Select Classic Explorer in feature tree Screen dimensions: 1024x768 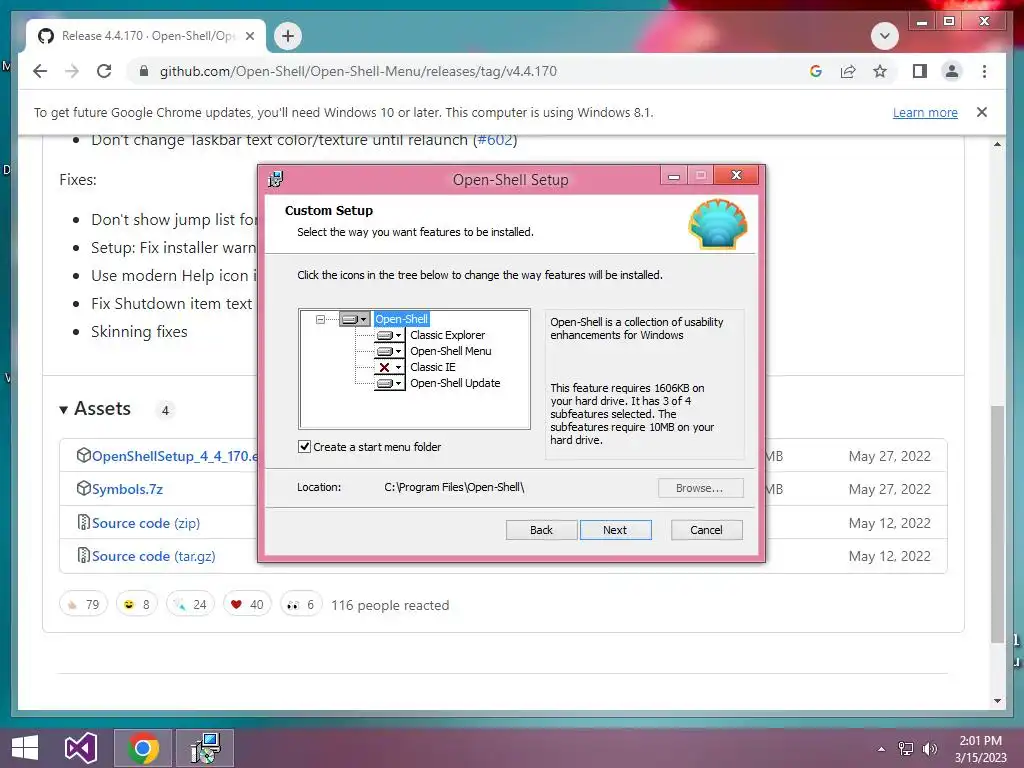pyautogui.click(x=447, y=335)
